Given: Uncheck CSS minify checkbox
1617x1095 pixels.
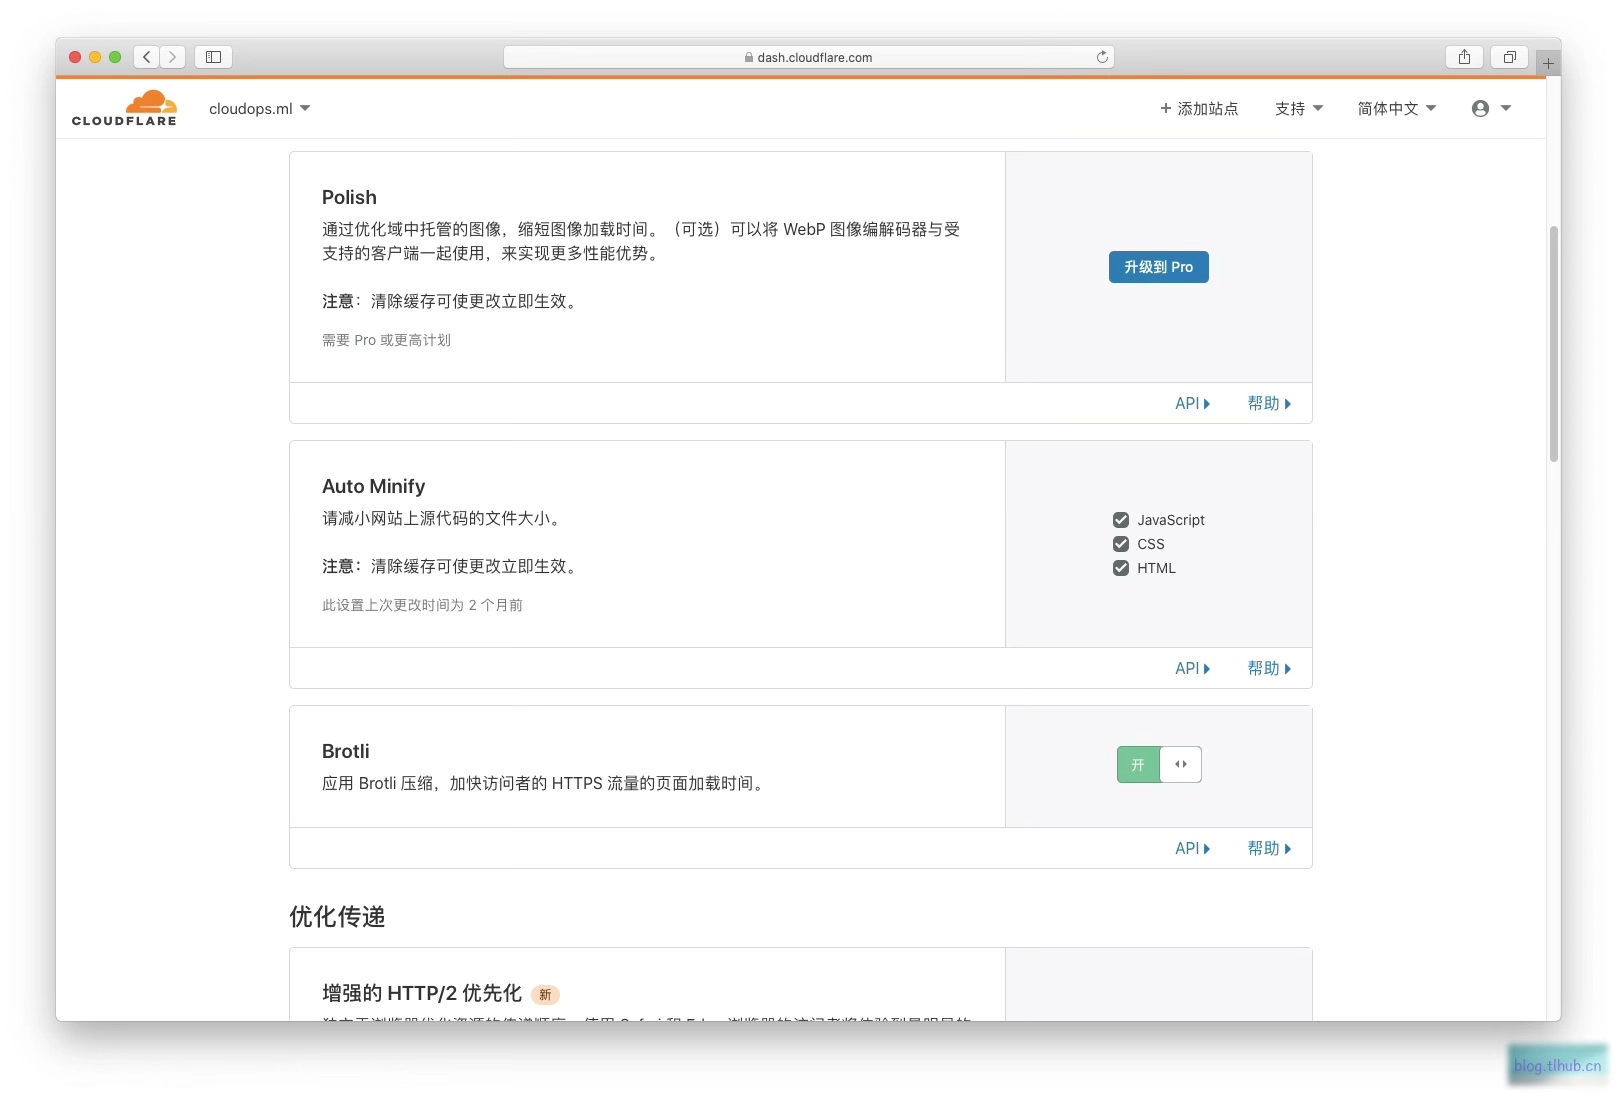Looking at the screenshot, I should [1121, 544].
